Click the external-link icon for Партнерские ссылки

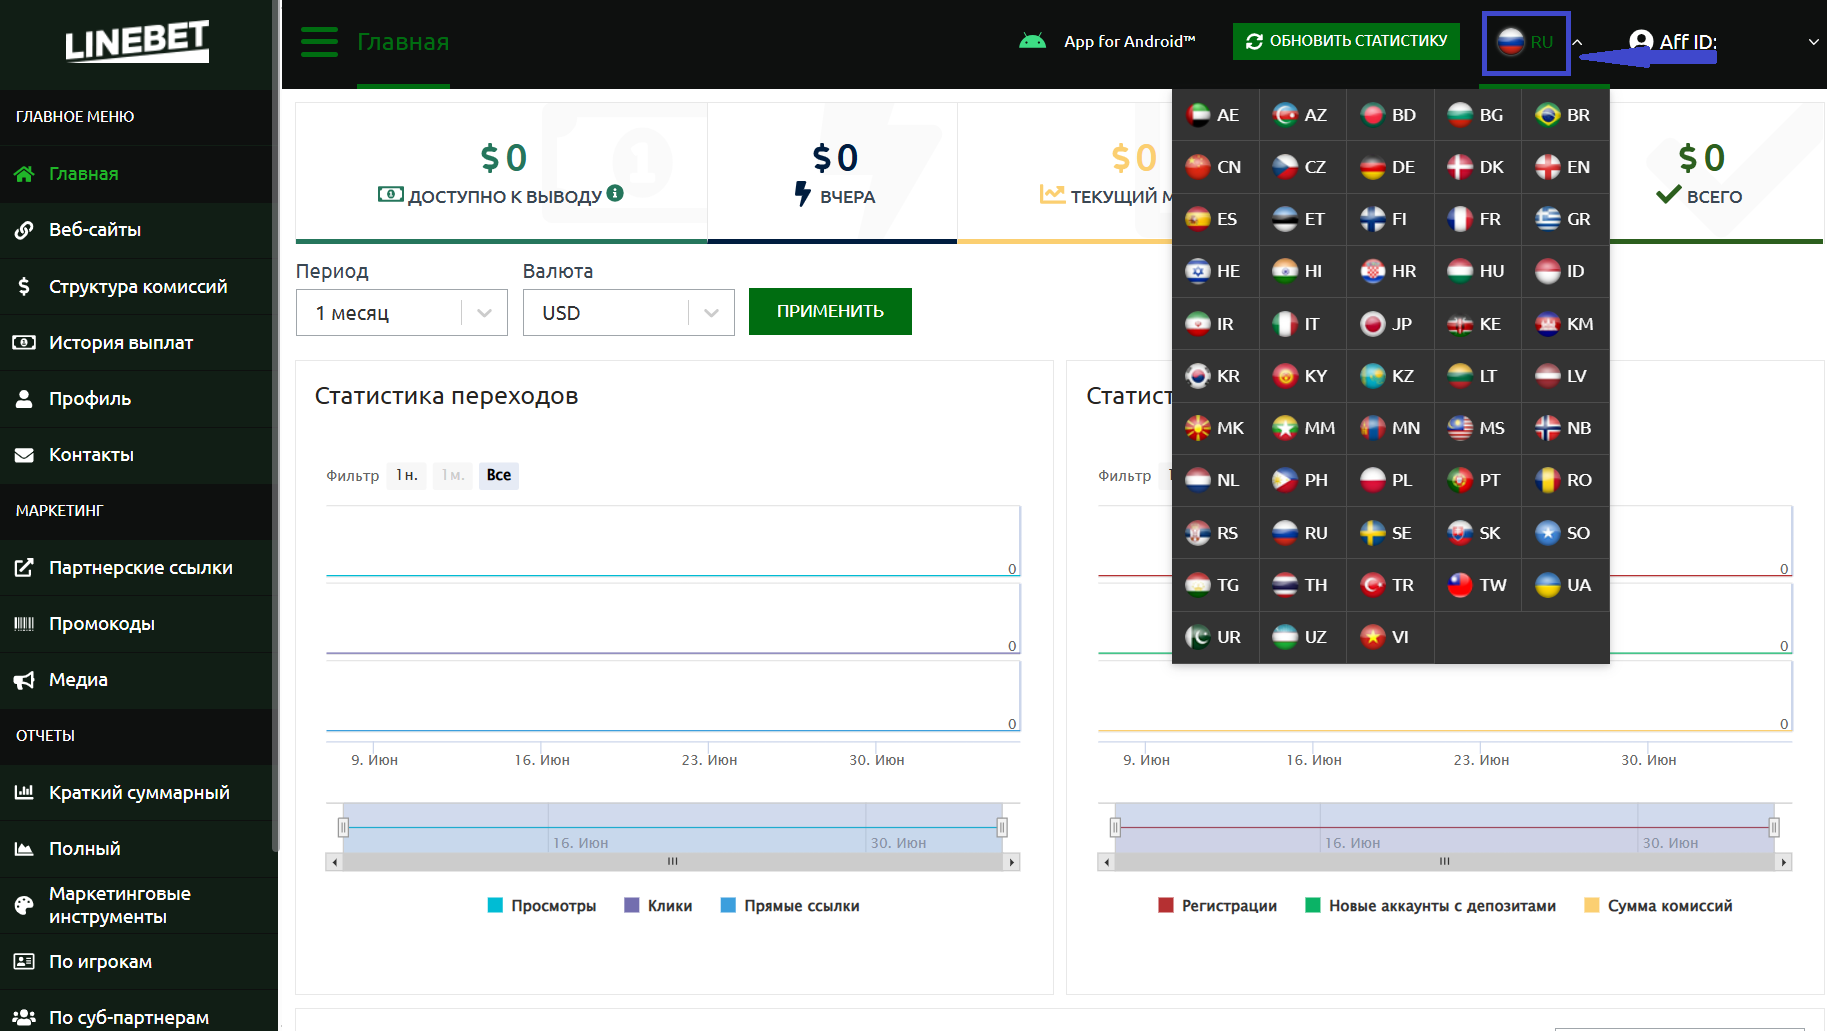[x=24, y=568]
